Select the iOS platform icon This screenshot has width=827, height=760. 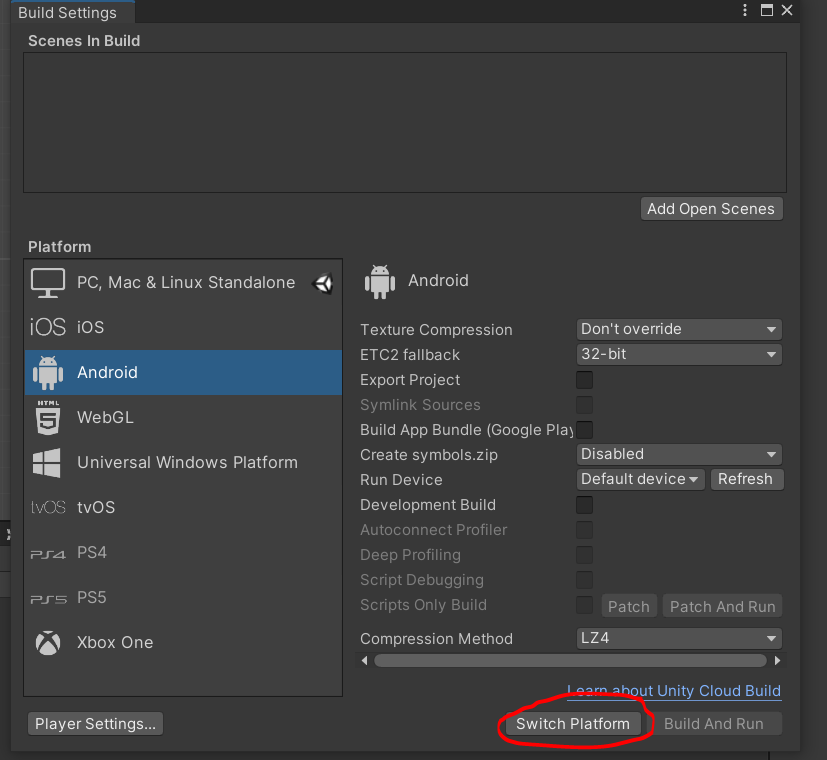[48, 327]
